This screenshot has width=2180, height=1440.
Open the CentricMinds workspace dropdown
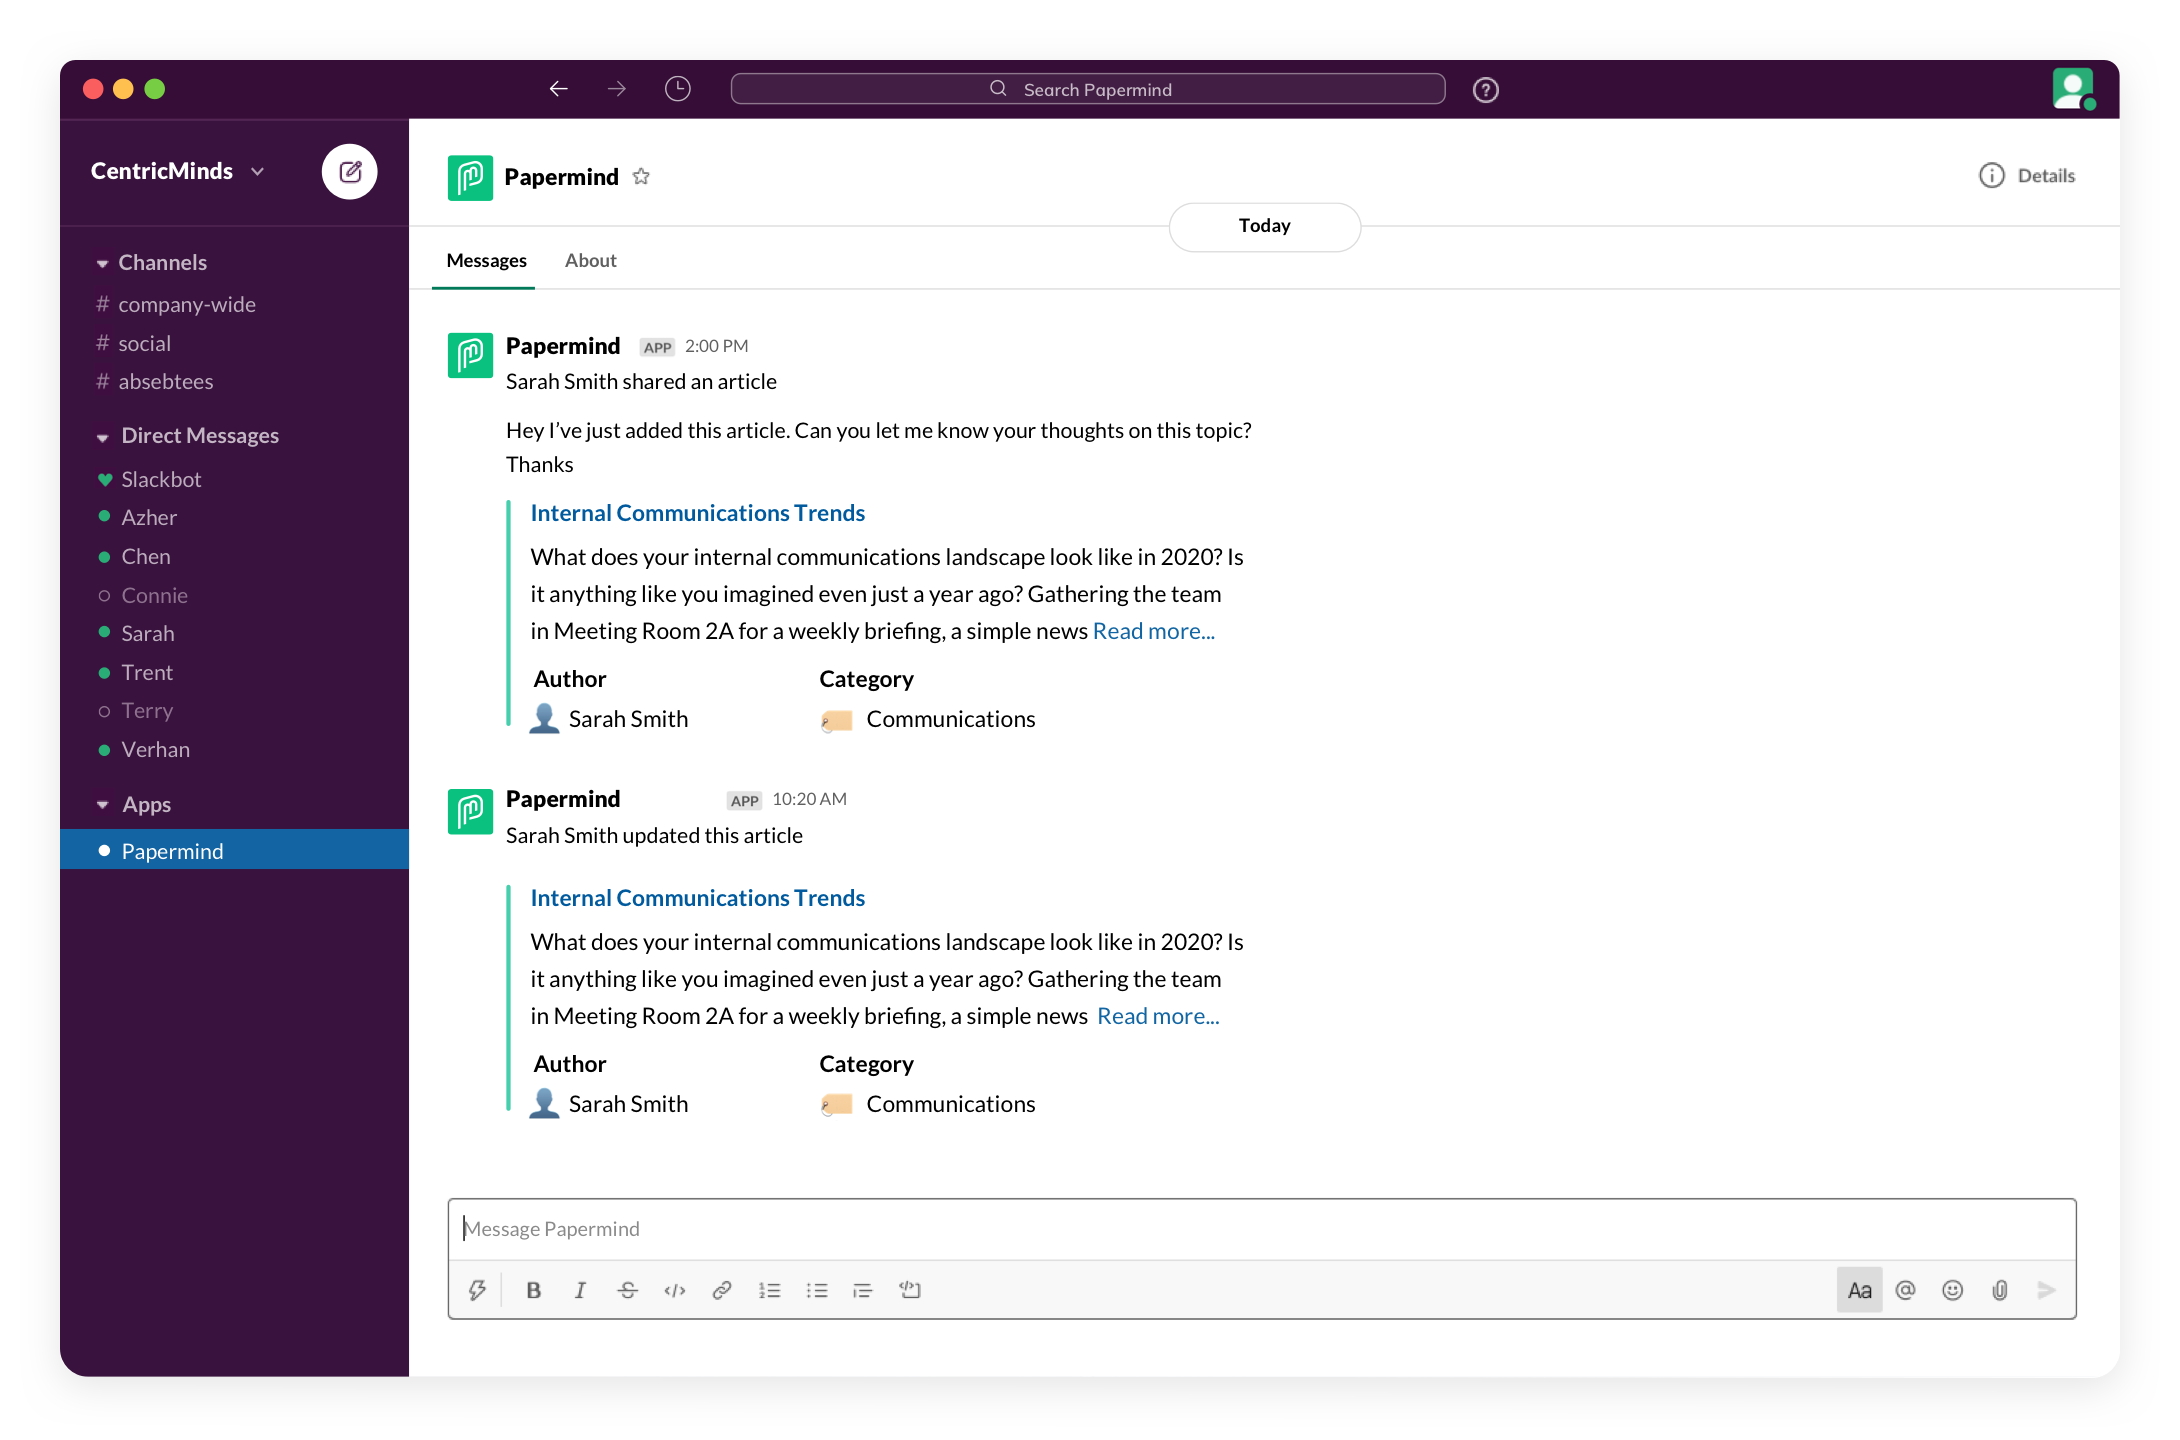pos(258,171)
